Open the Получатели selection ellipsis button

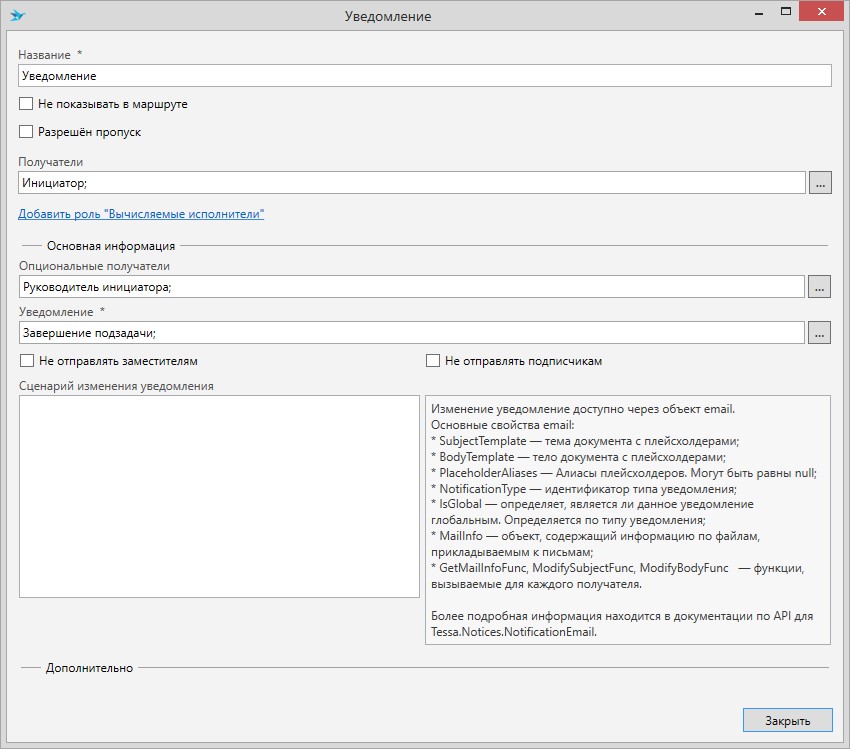[x=819, y=183]
